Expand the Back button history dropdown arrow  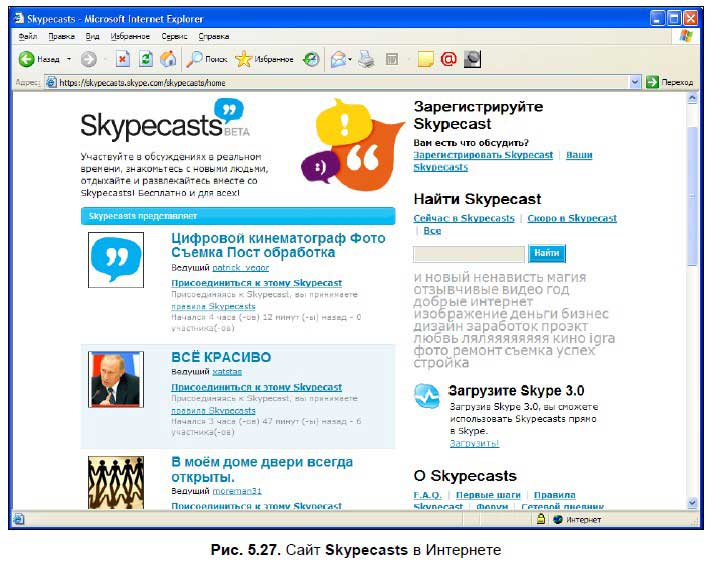pos(68,59)
